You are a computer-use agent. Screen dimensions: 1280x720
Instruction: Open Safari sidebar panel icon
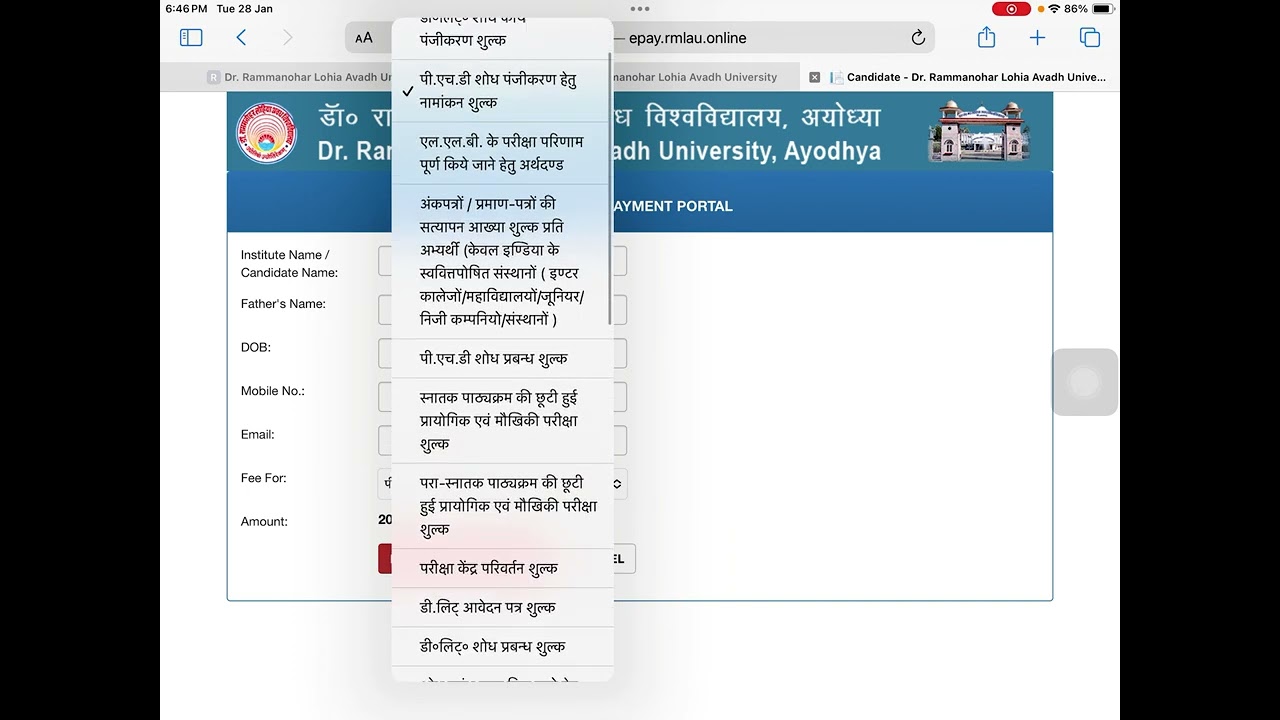(191, 38)
